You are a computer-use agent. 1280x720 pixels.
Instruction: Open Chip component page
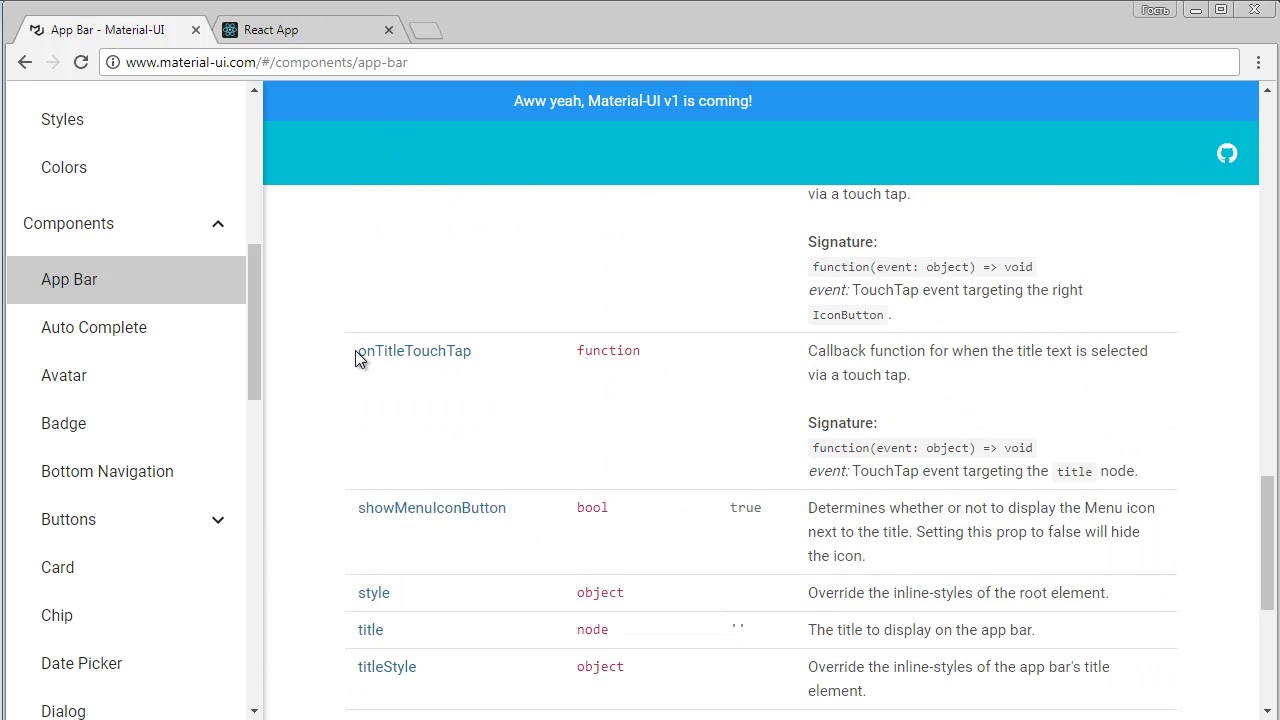tap(57, 615)
